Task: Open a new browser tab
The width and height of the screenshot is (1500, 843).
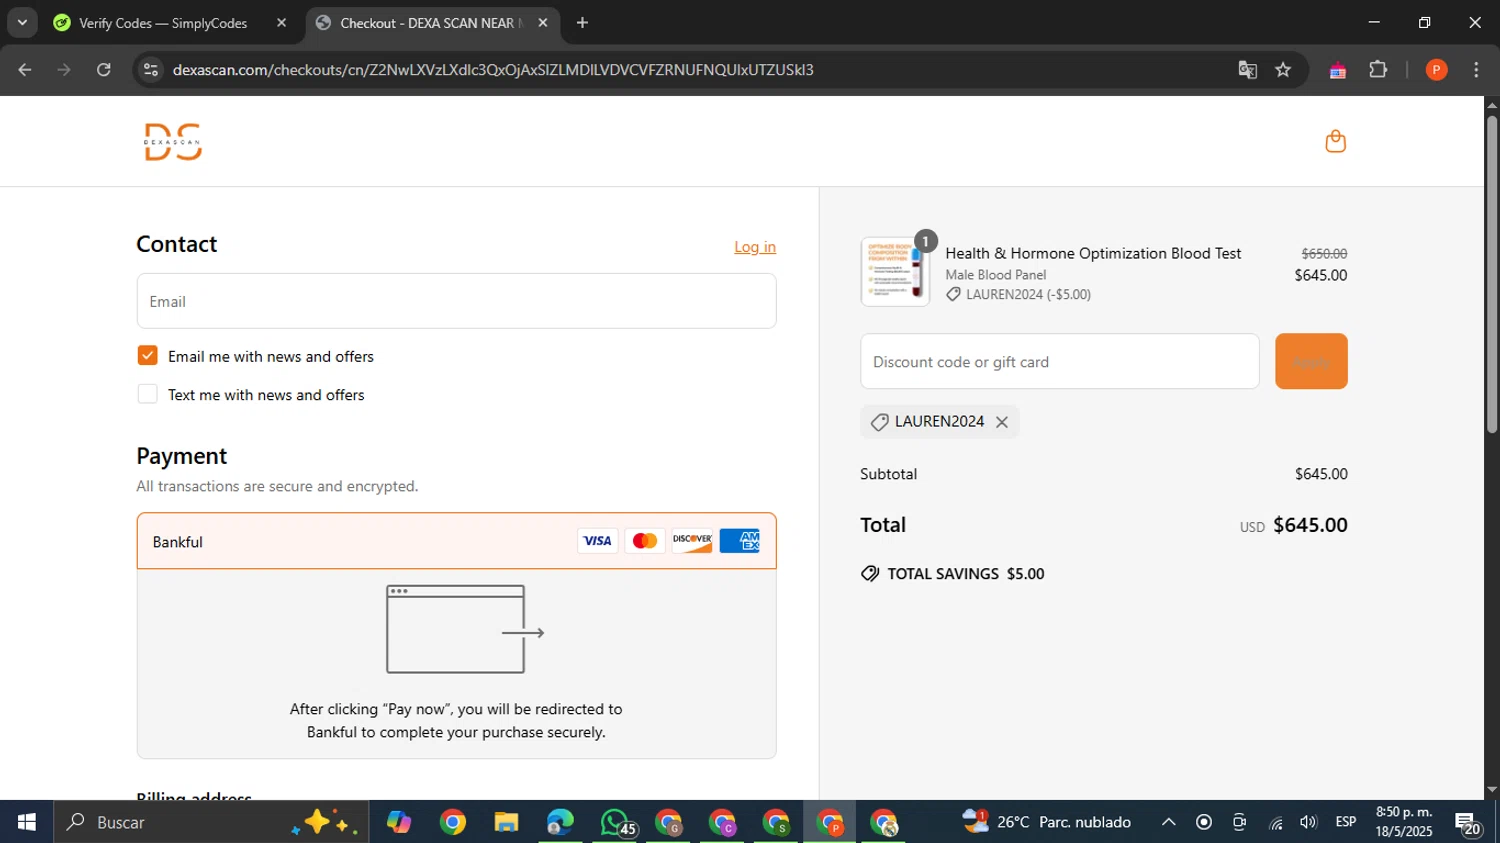Action: (583, 23)
